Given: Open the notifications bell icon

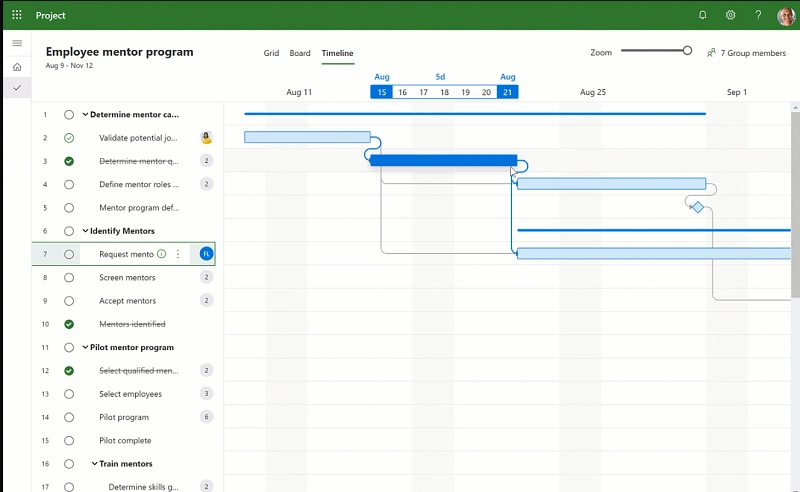Looking at the screenshot, I should point(702,15).
